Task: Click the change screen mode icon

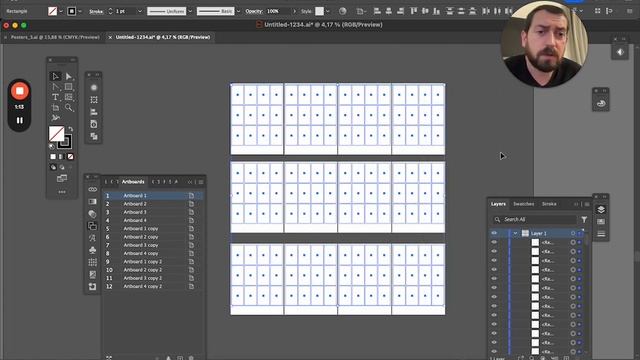Action: click(x=62, y=178)
